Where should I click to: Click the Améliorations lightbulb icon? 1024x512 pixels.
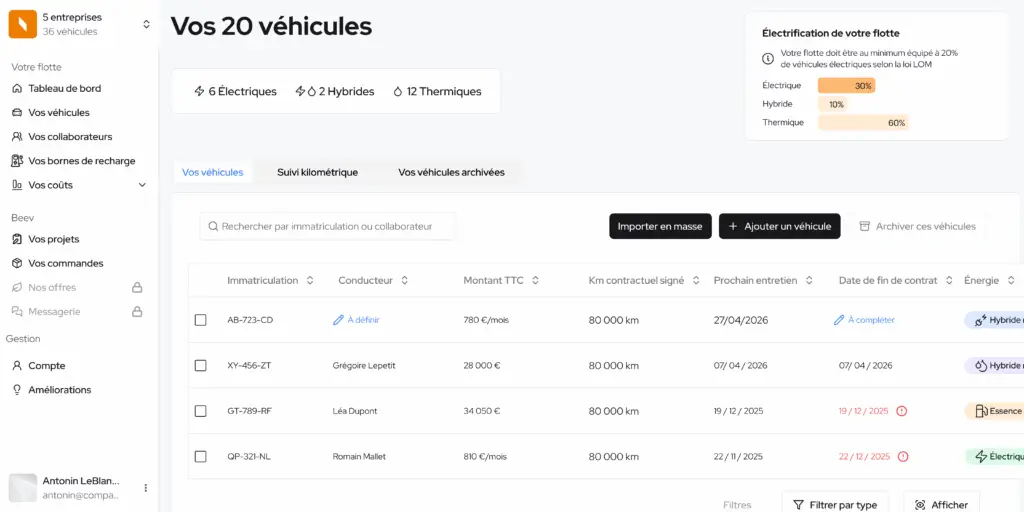click(17, 390)
